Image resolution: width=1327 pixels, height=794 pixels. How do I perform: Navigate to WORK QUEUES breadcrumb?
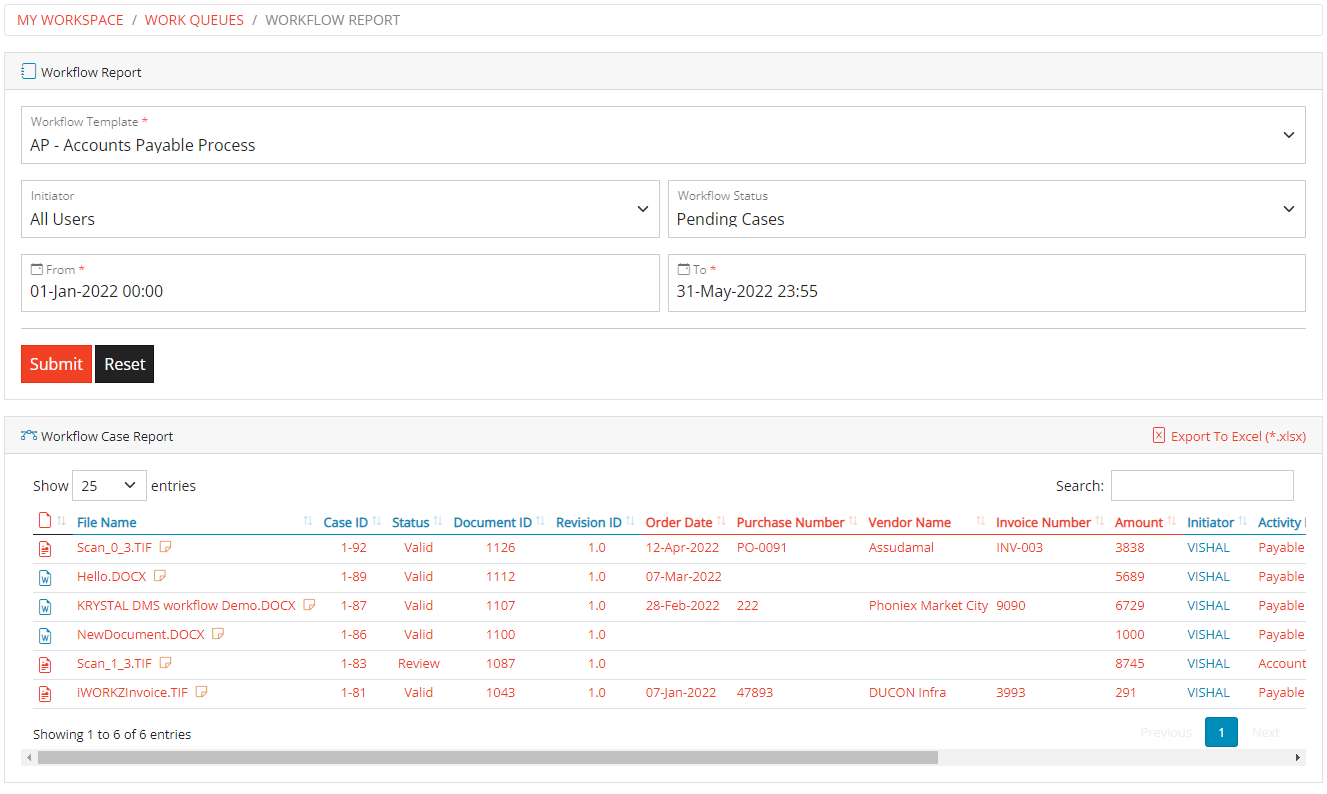coord(194,19)
